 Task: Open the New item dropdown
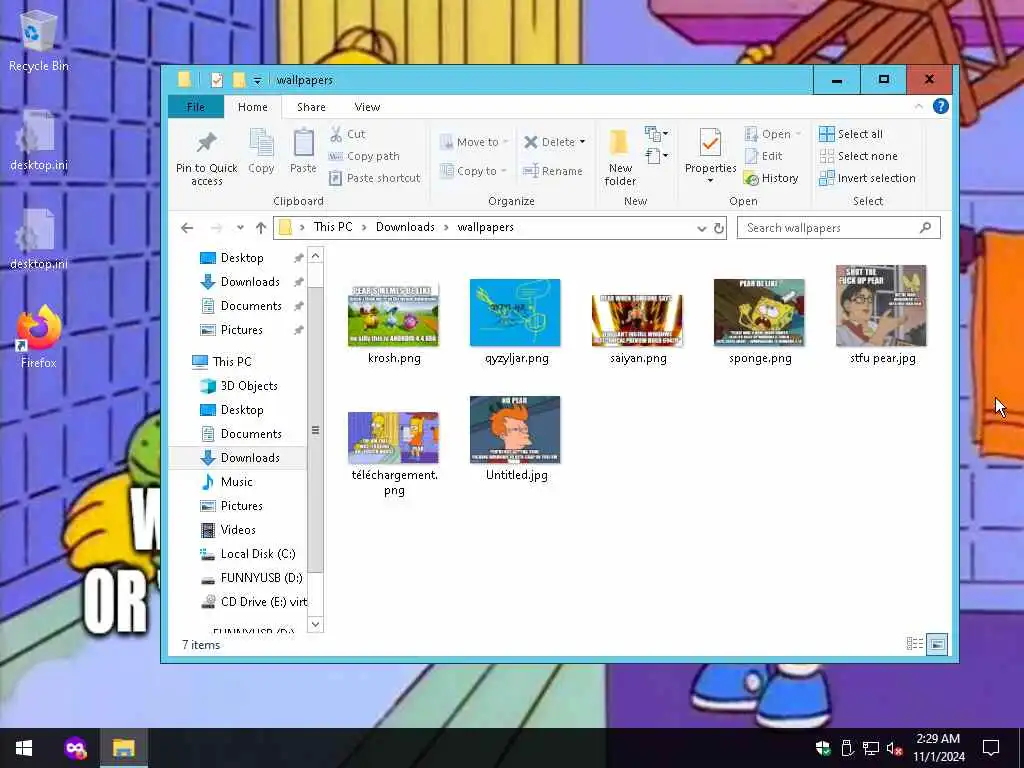pos(656,134)
